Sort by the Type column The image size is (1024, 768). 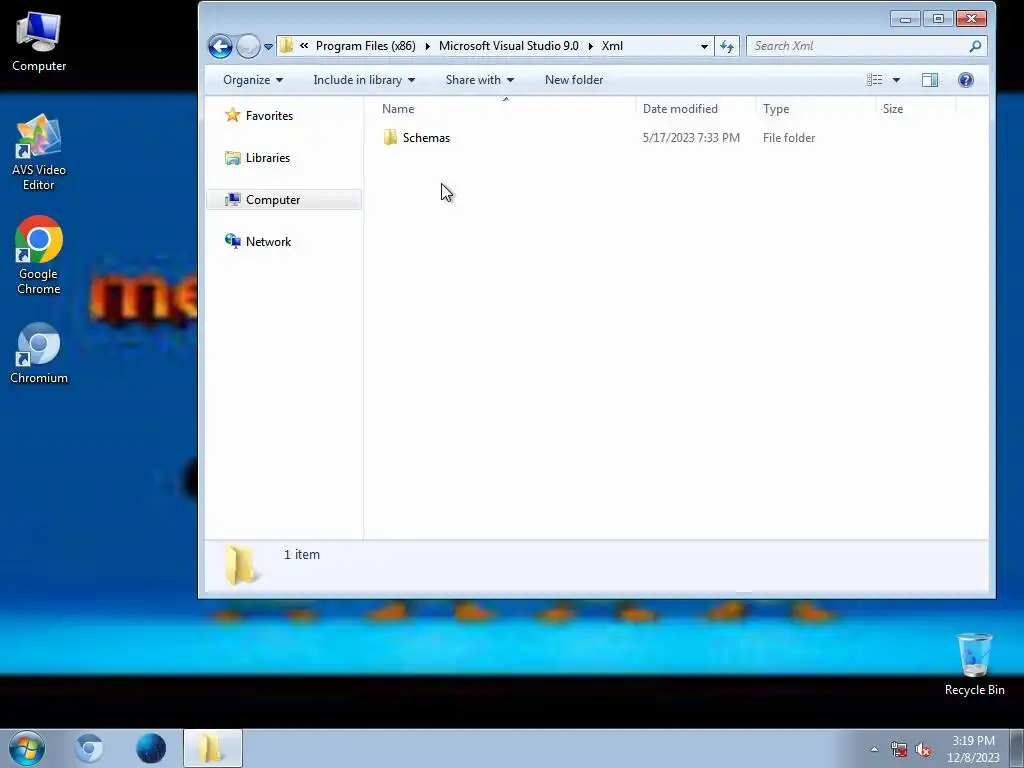[816, 108]
